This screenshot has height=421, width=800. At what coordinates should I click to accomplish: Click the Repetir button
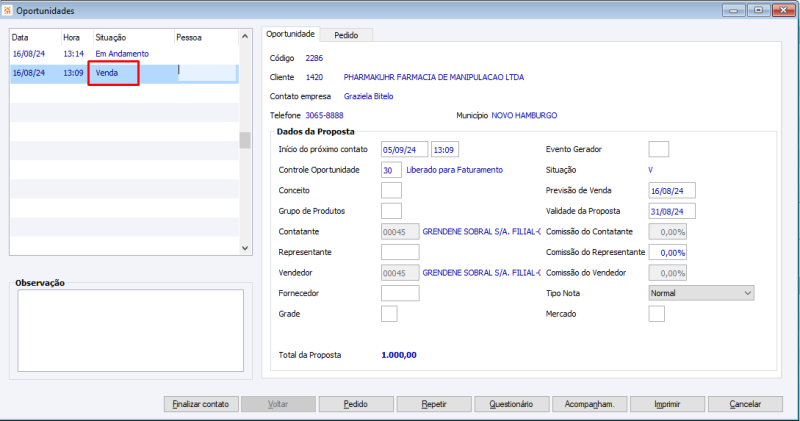click(434, 404)
